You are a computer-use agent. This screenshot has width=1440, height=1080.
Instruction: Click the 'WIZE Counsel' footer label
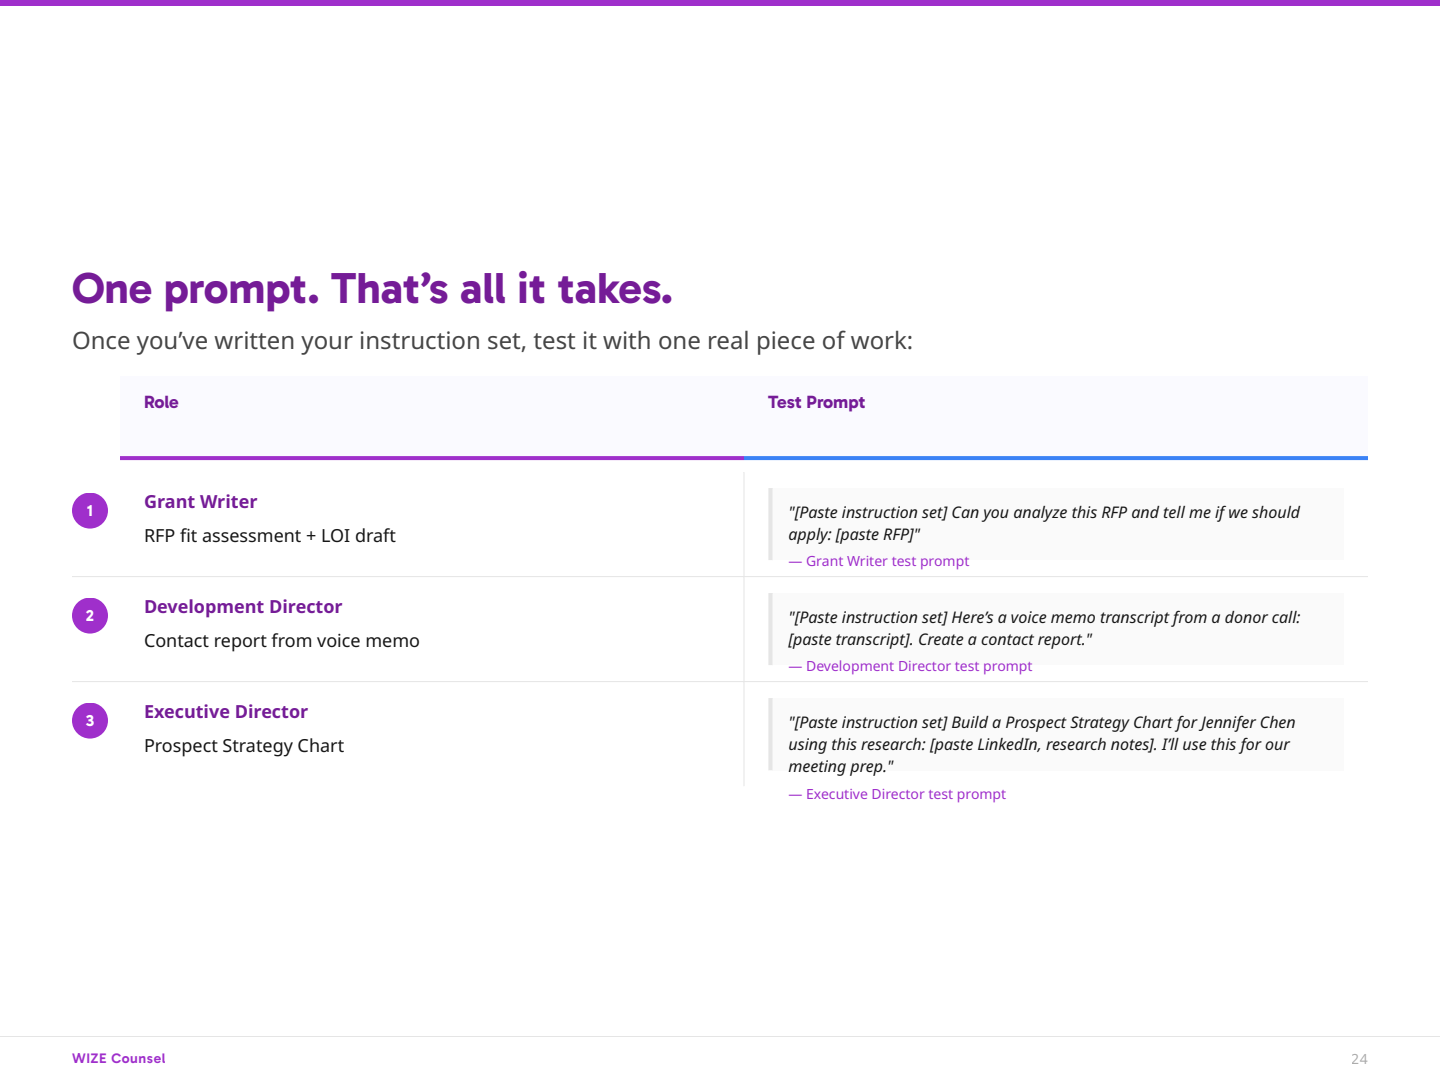coord(119,1059)
